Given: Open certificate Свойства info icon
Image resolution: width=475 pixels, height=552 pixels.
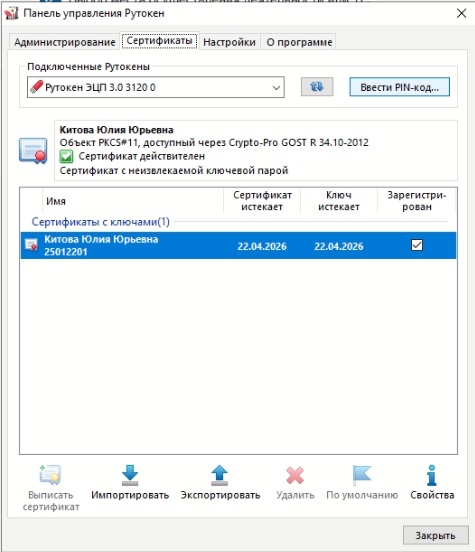Looking at the screenshot, I should tap(432, 475).
